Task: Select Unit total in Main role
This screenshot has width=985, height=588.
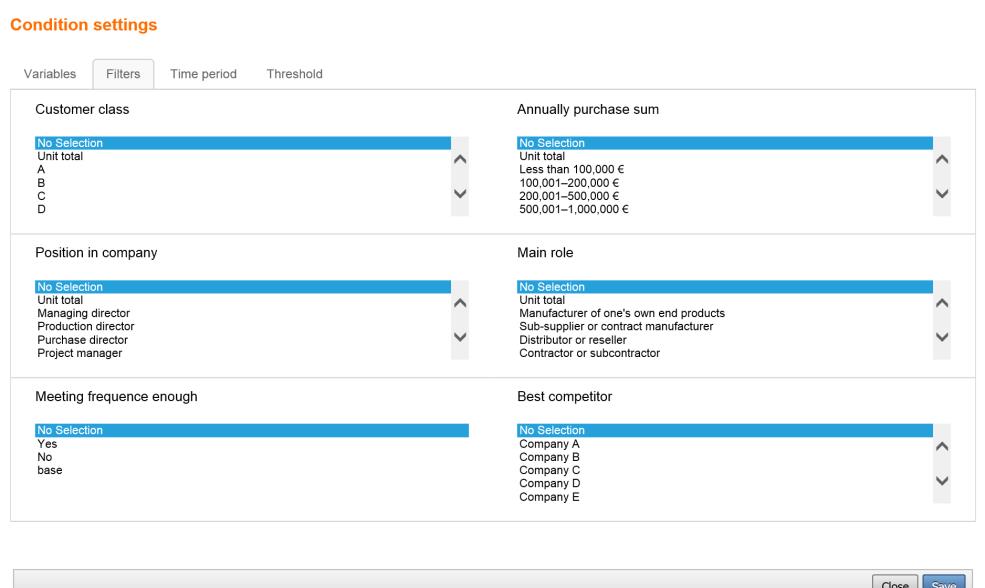Action: 725,300
